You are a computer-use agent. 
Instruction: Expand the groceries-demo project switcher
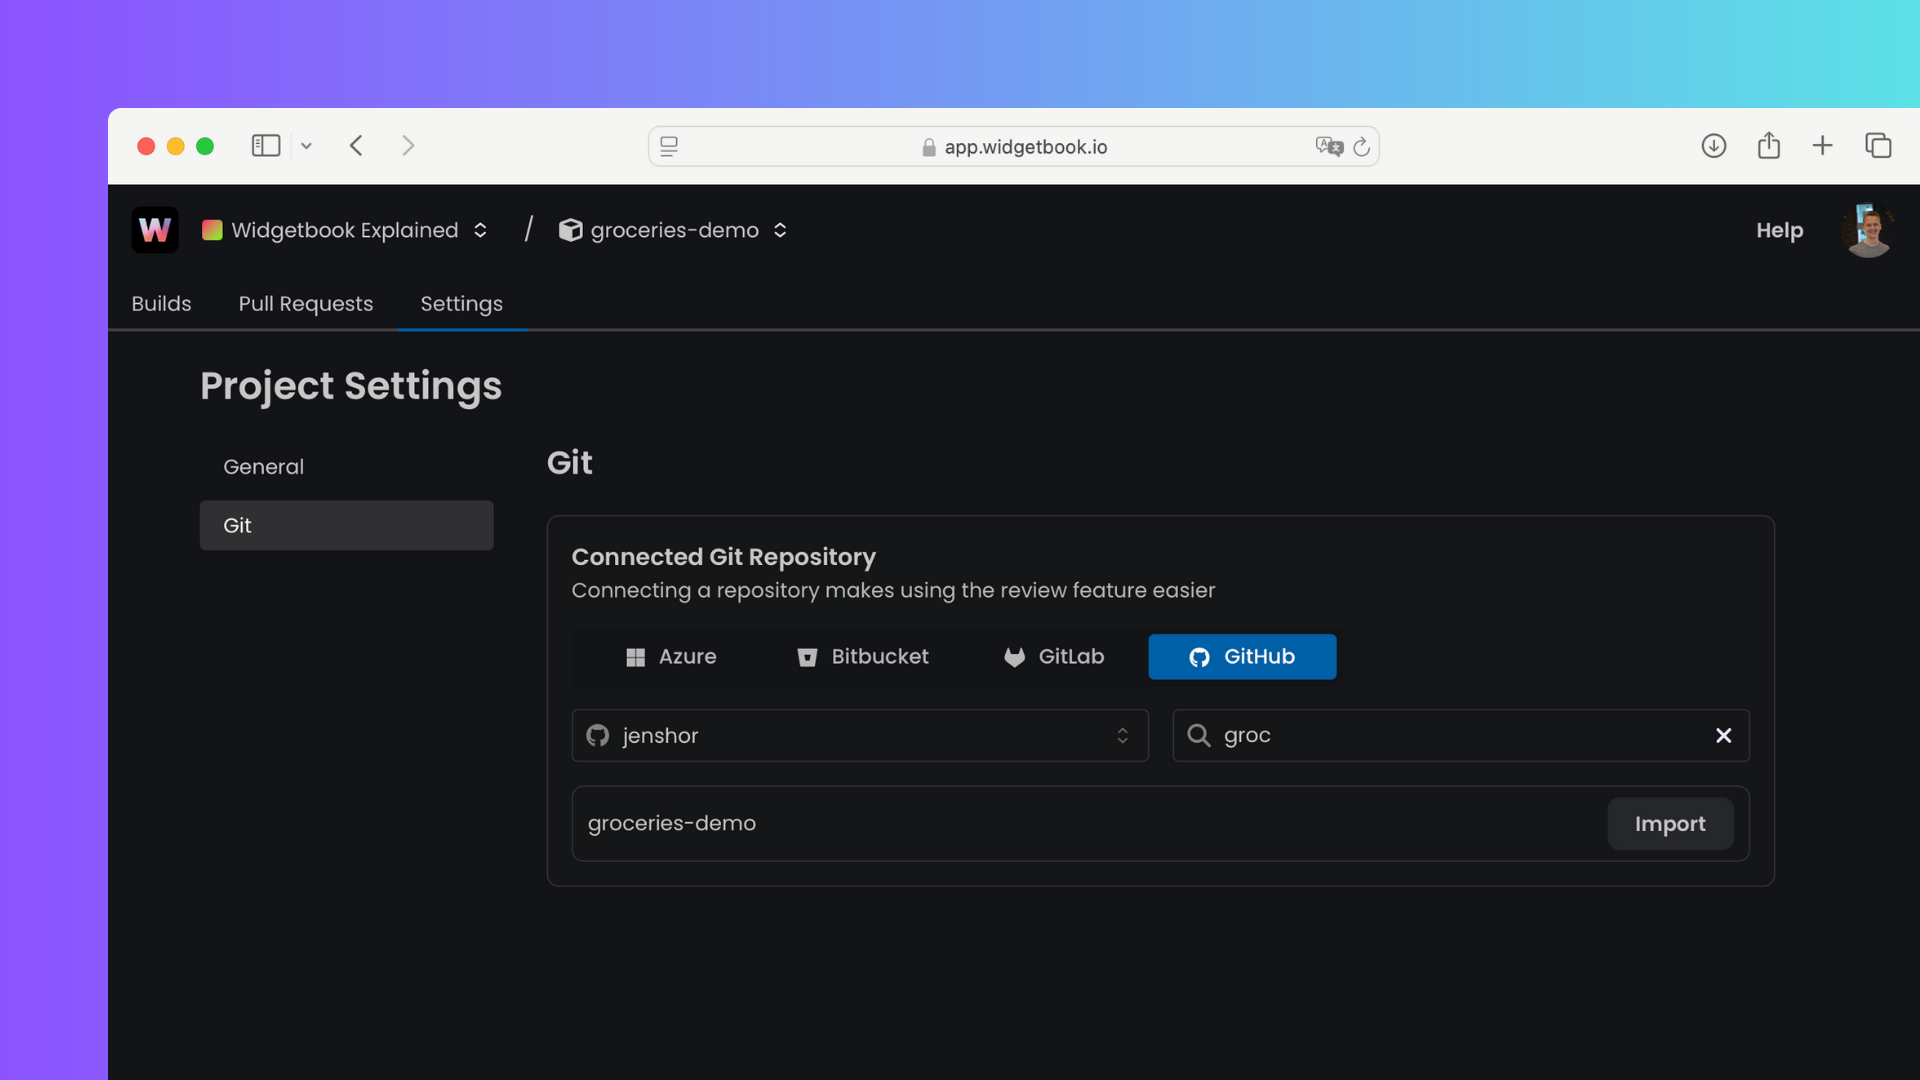coord(674,230)
